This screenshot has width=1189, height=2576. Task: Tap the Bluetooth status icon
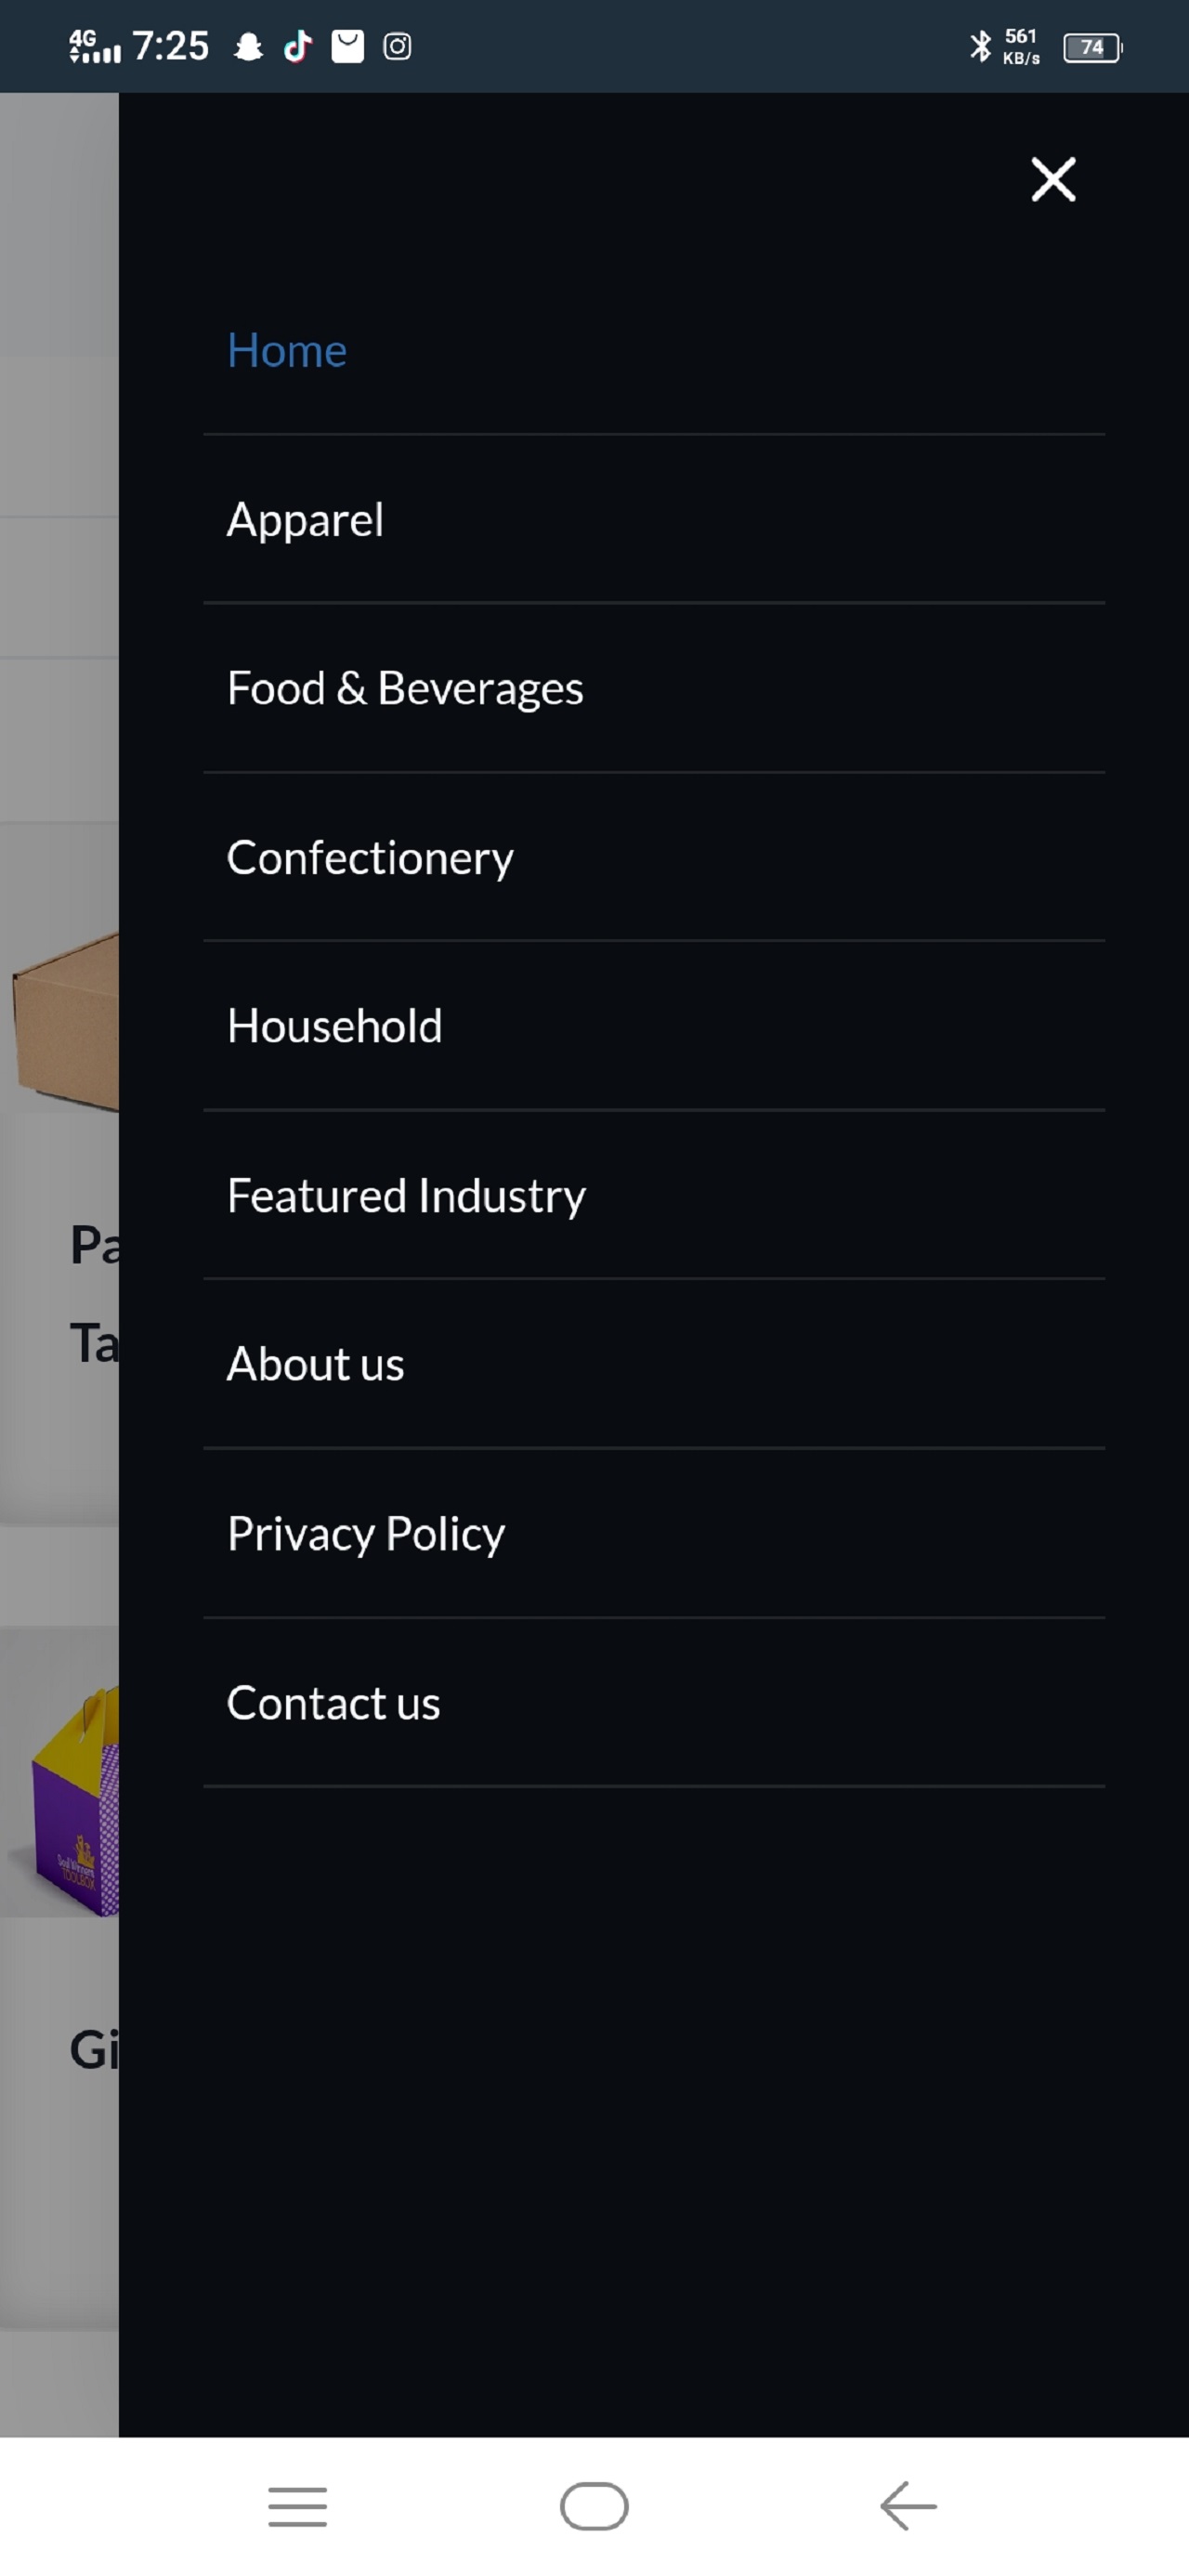(980, 46)
